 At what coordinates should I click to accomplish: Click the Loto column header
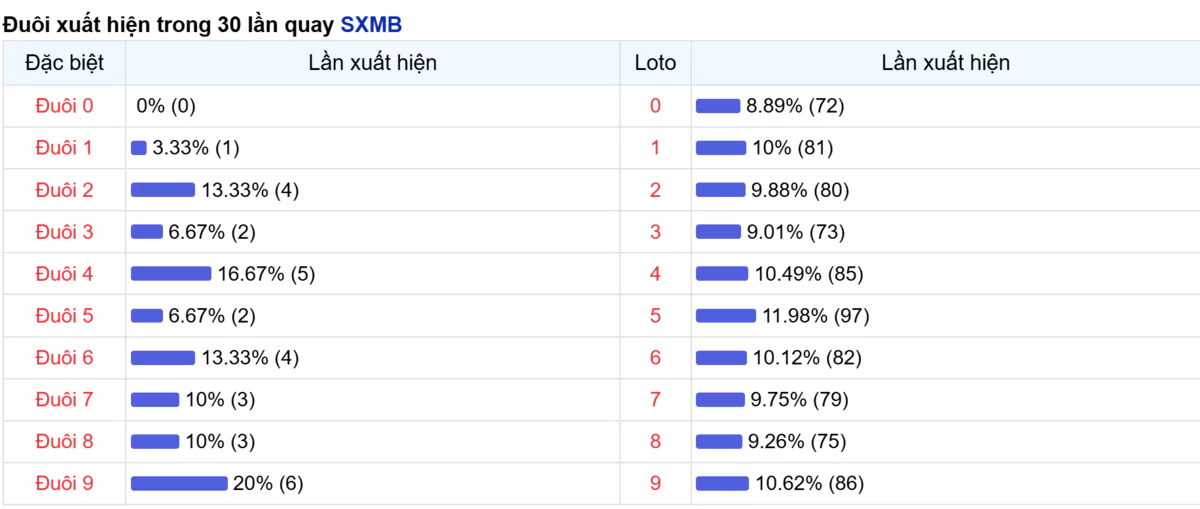[x=655, y=63]
